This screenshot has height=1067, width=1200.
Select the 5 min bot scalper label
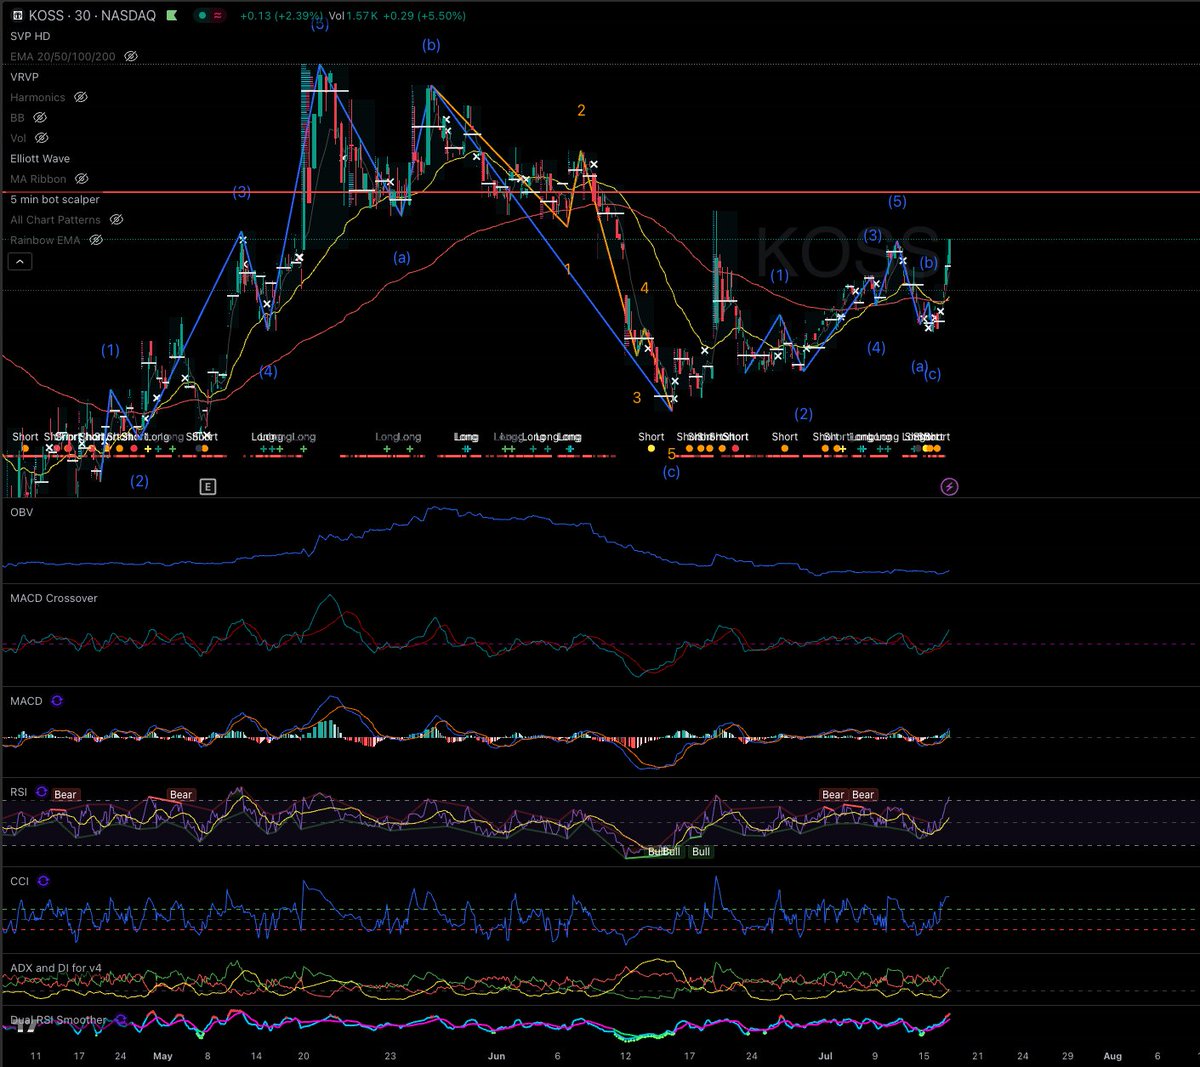pyautogui.click(x=55, y=200)
